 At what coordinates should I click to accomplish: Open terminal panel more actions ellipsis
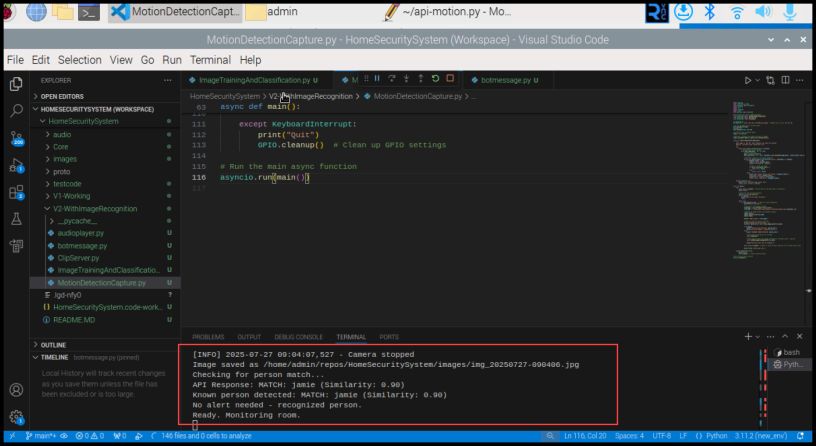(x=770, y=337)
